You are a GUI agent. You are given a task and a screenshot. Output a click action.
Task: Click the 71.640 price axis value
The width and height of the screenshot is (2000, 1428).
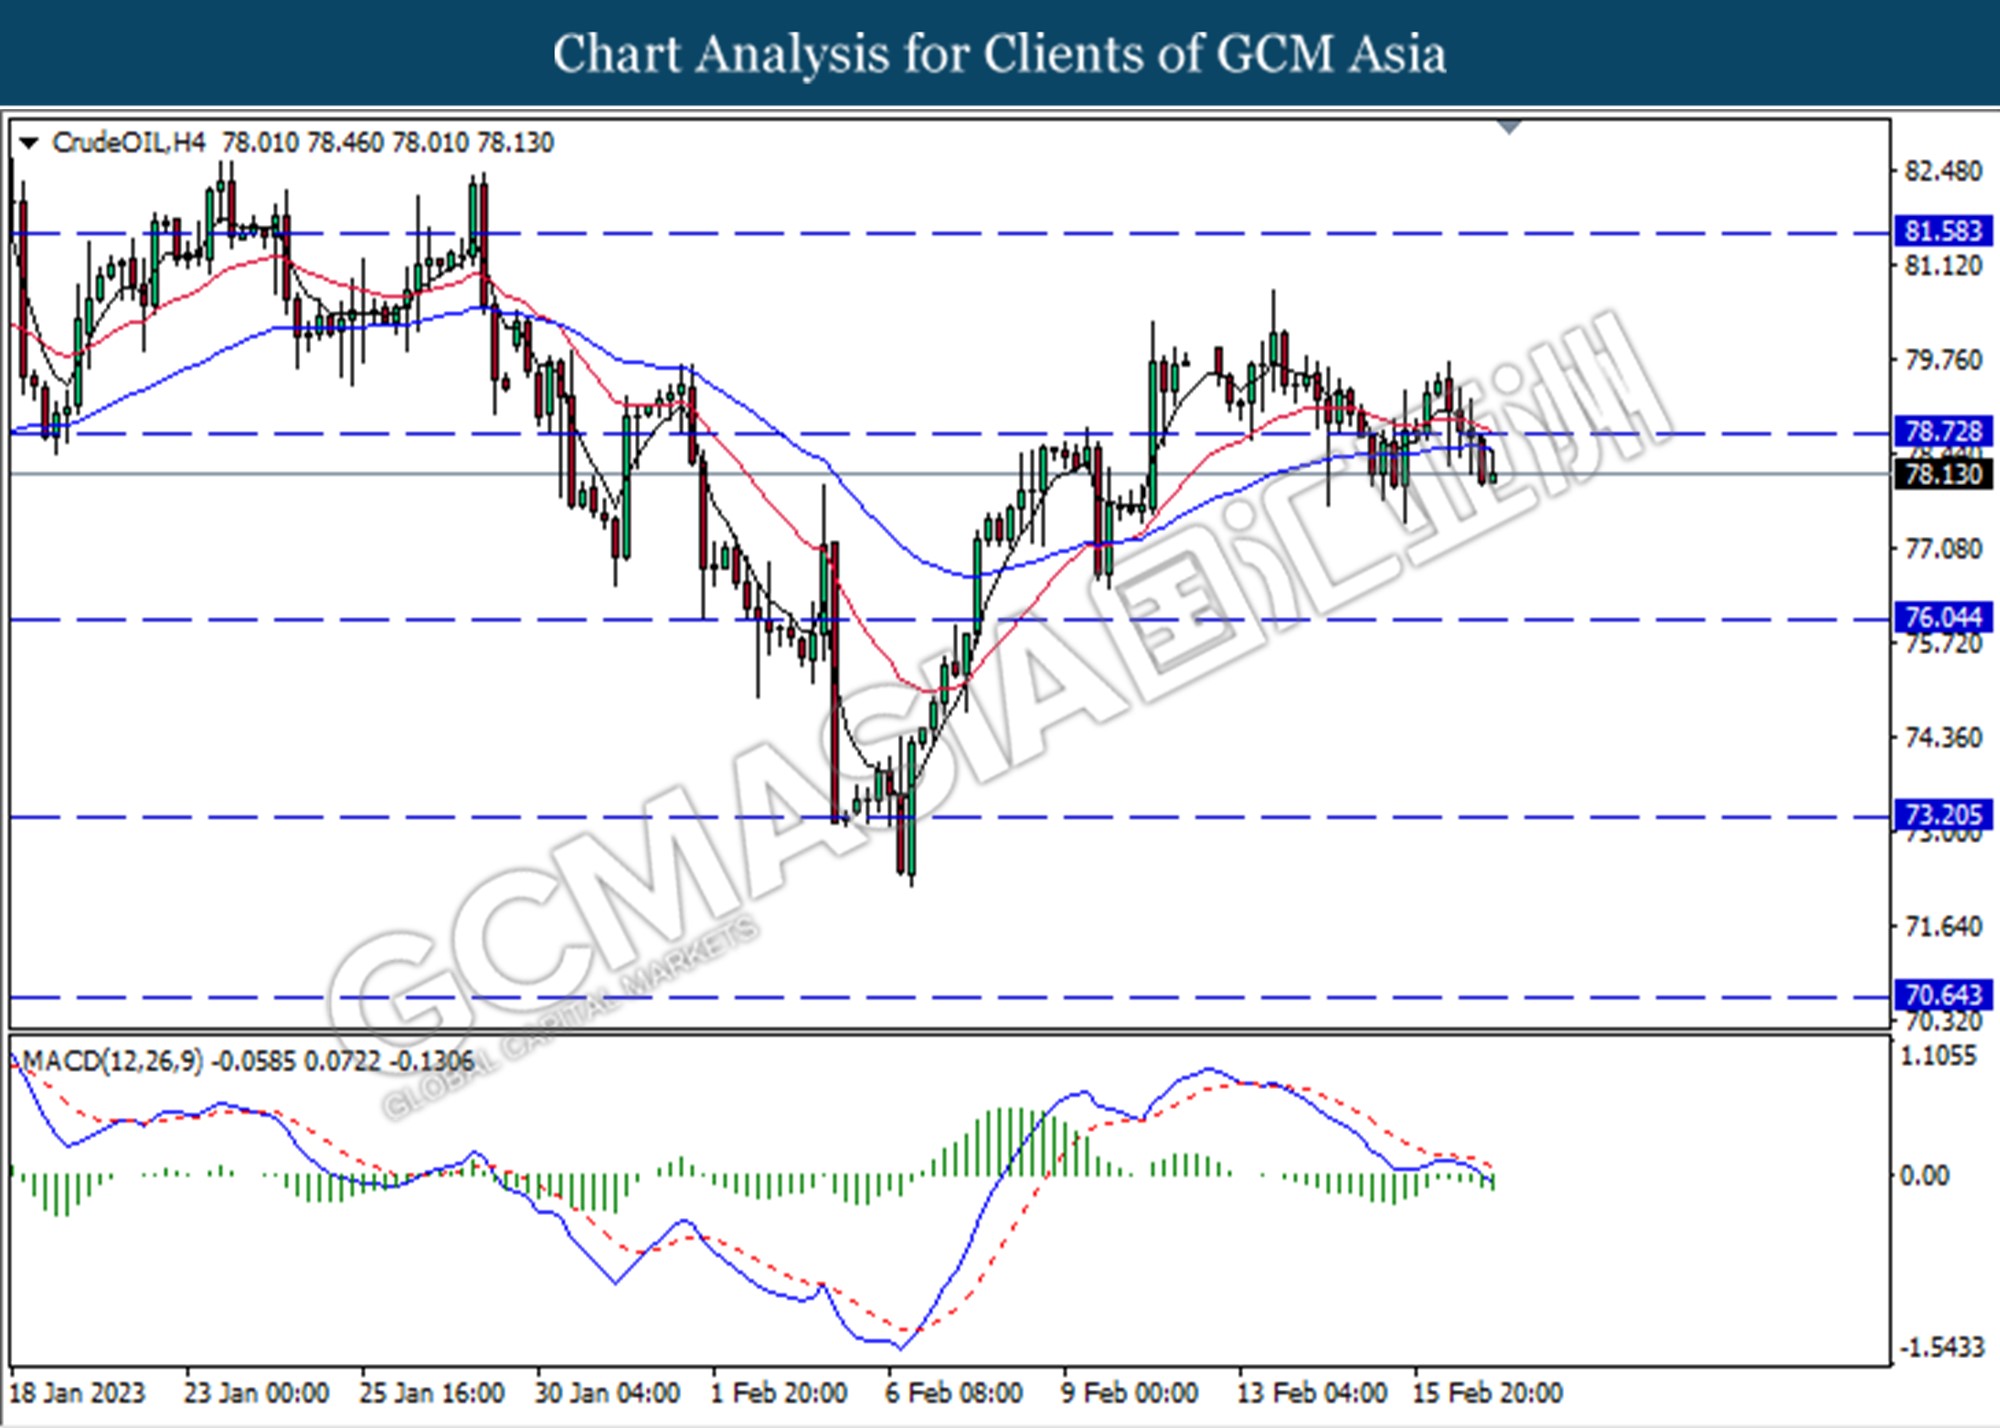(x=1943, y=927)
